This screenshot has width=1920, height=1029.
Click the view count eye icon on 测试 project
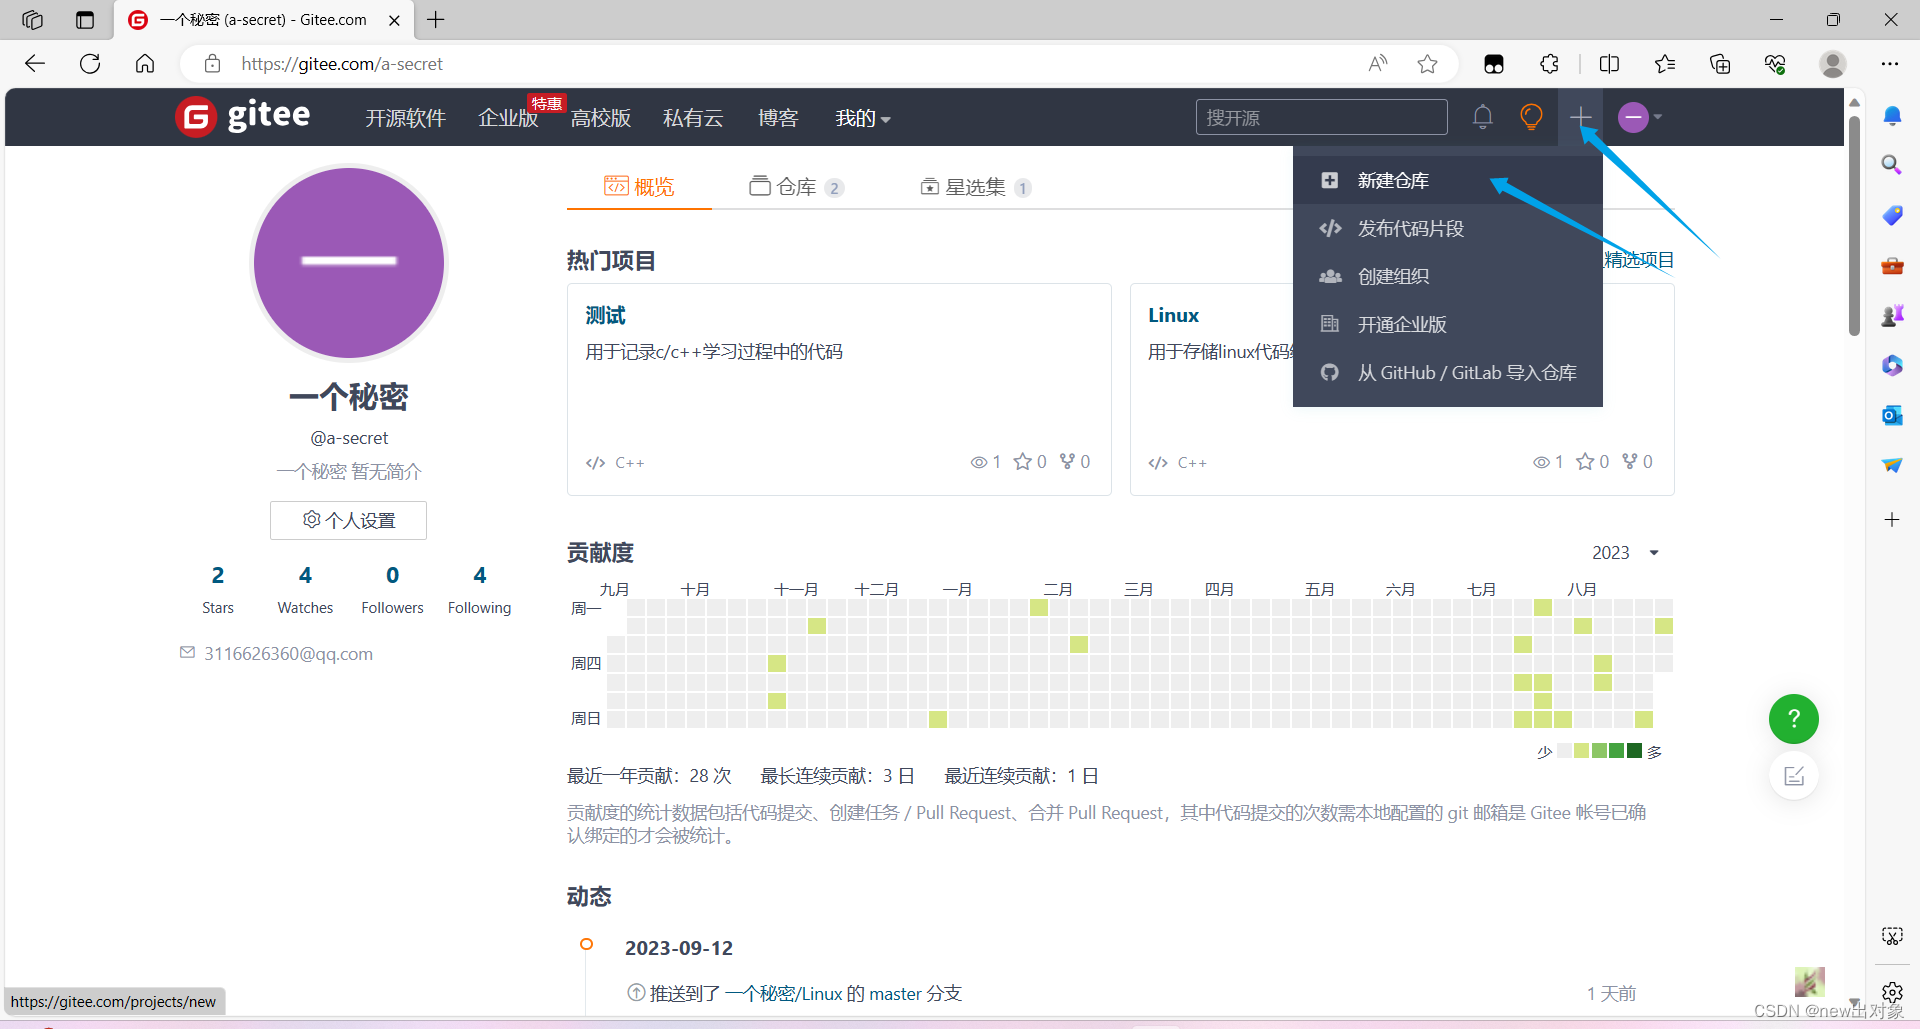(979, 461)
